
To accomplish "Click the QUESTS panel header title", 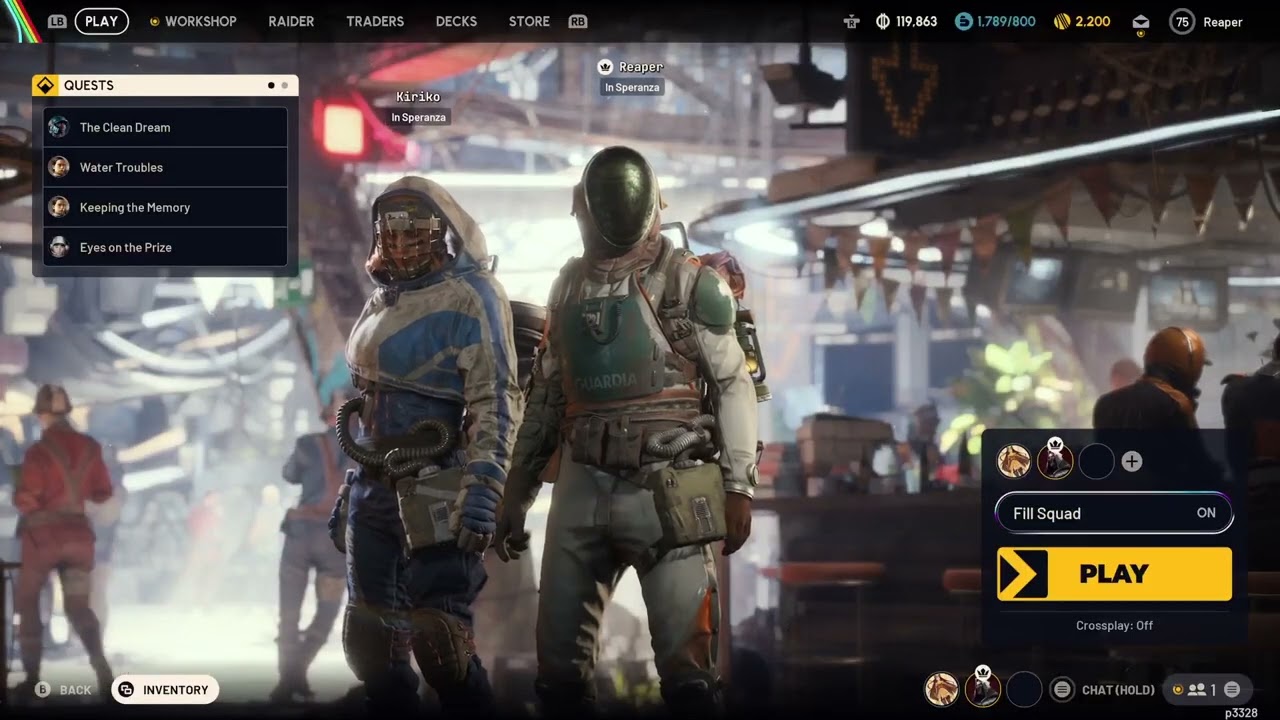I will point(89,85).
